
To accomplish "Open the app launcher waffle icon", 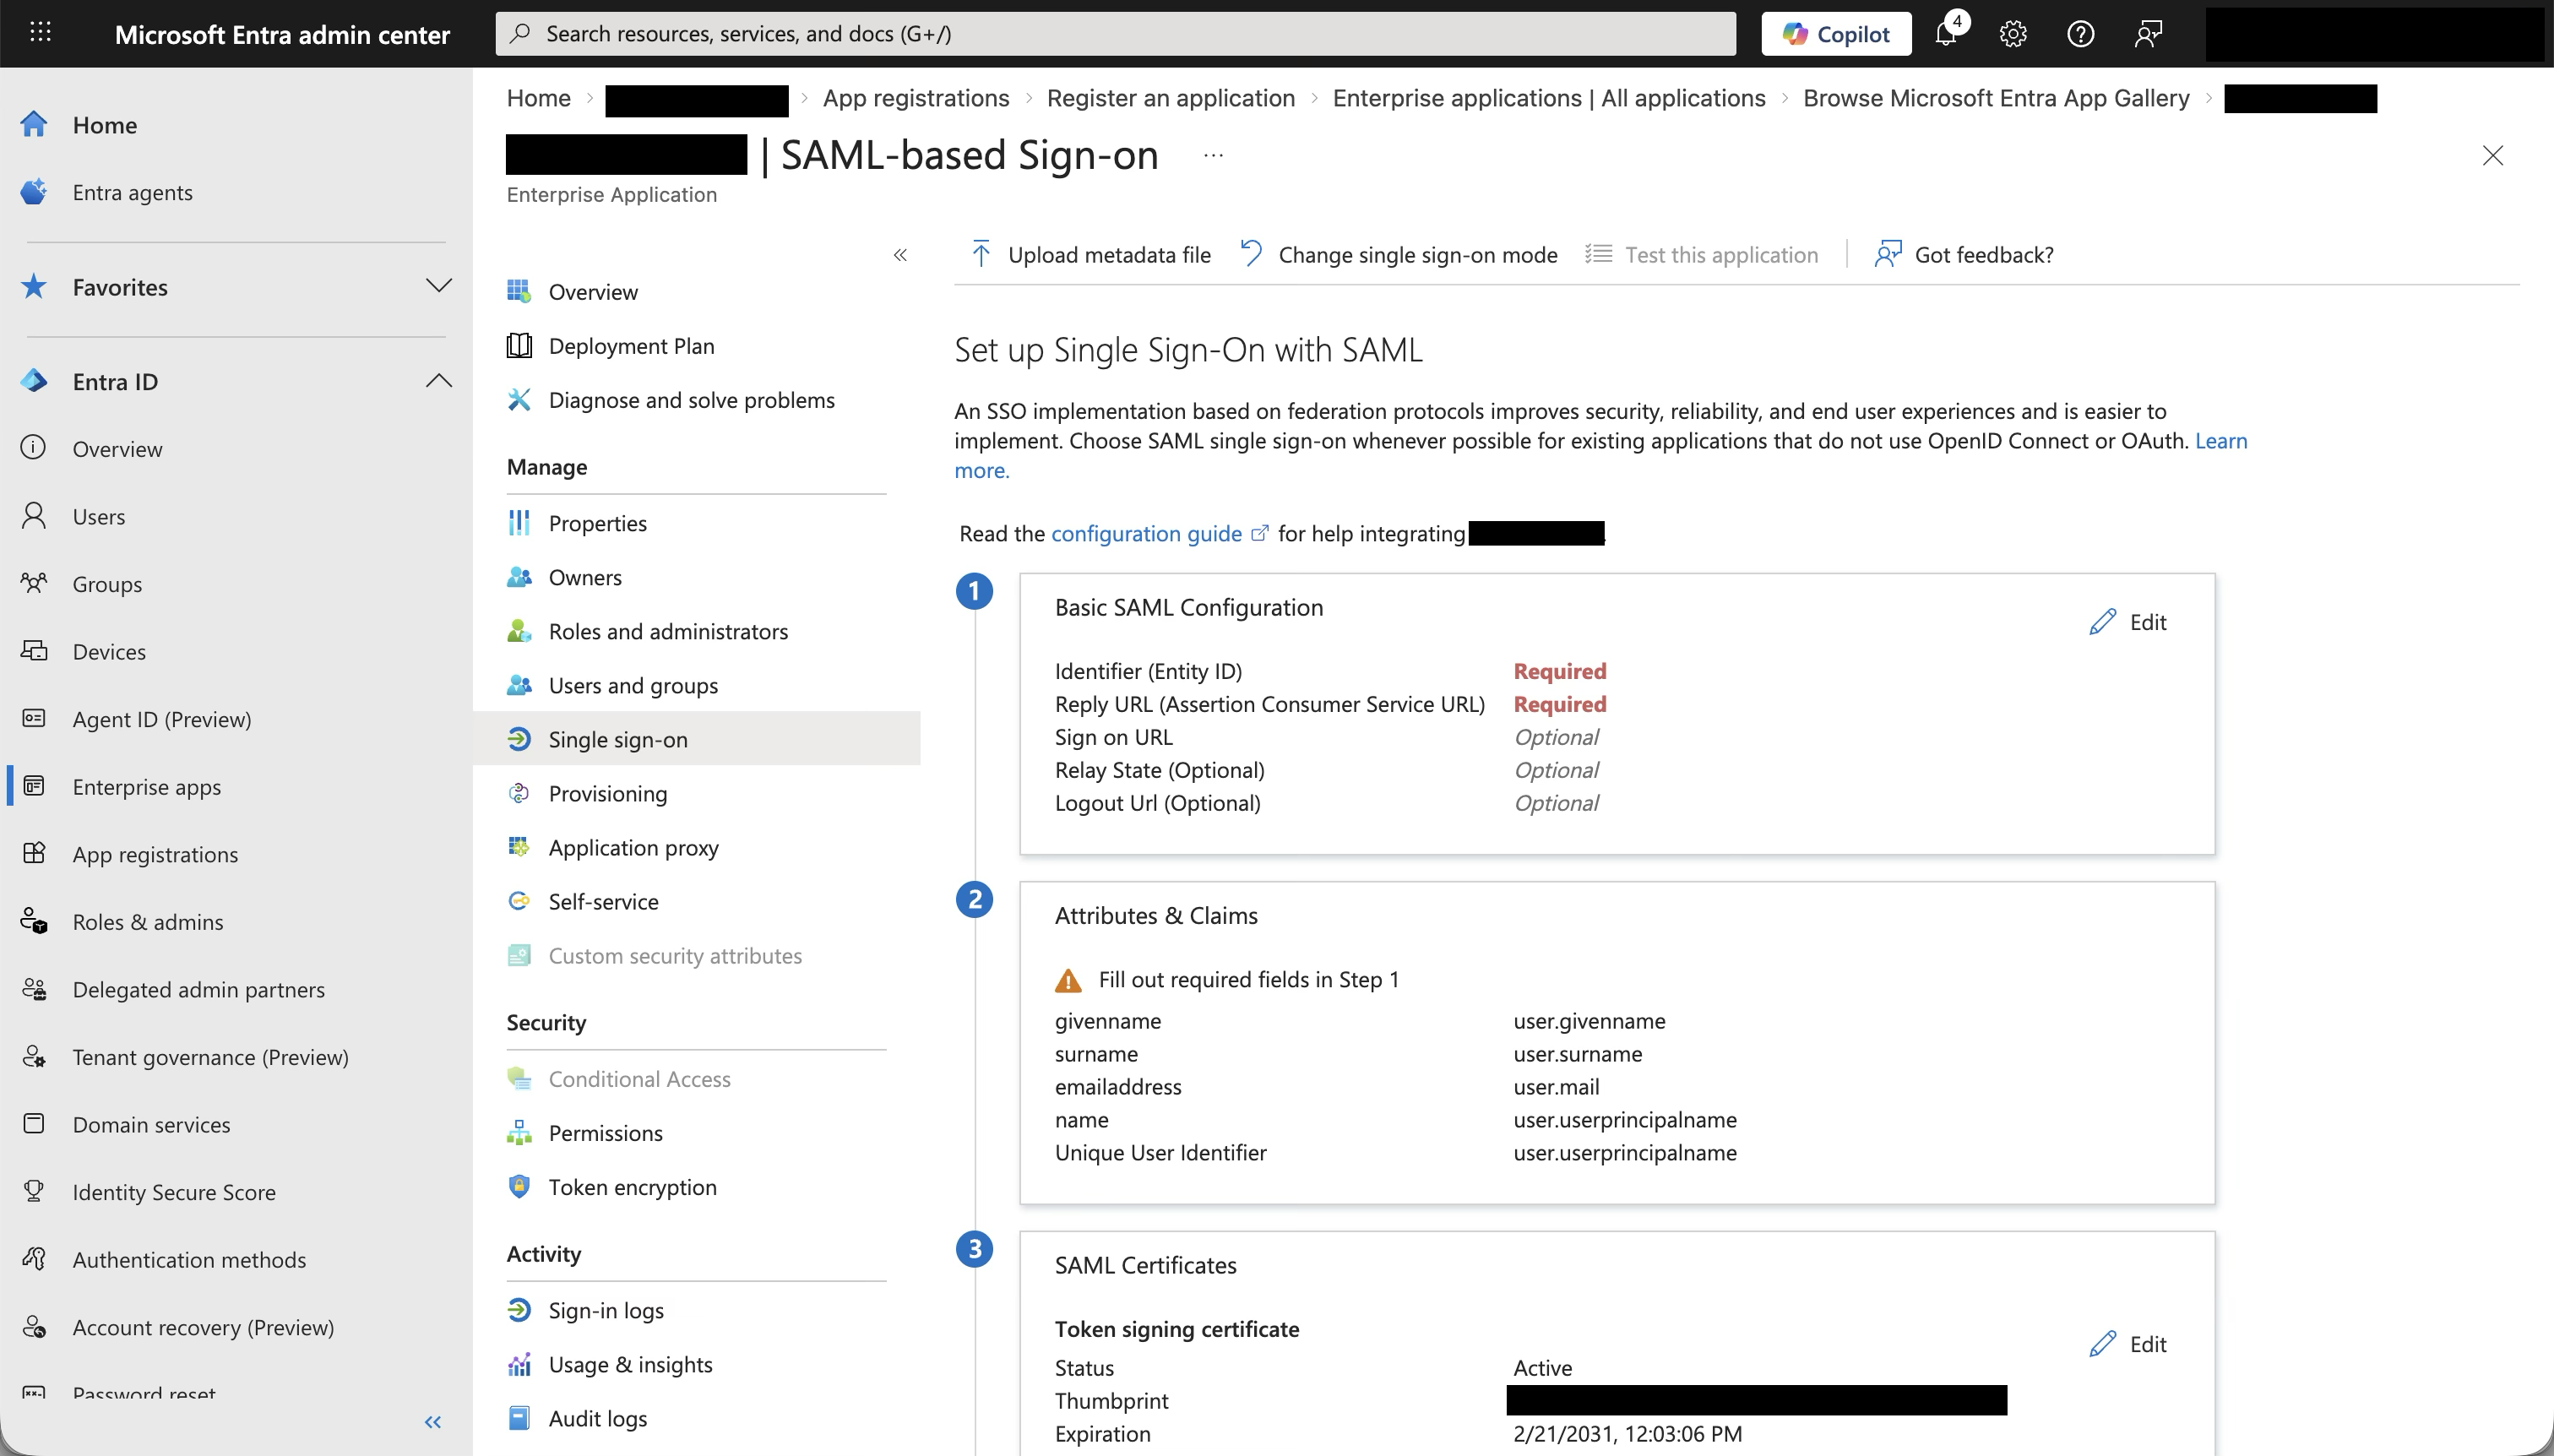I will [40, 33].
